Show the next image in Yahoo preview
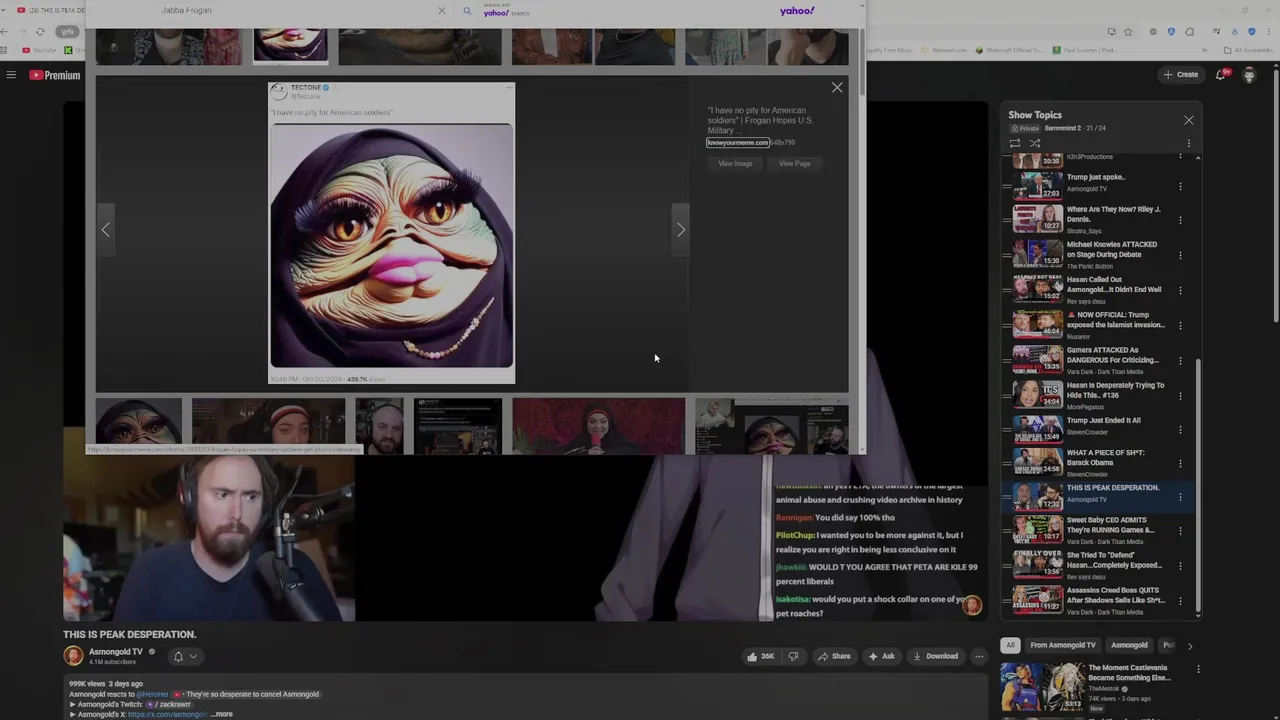Screen dimensions: 1280x720 (681, 230)
